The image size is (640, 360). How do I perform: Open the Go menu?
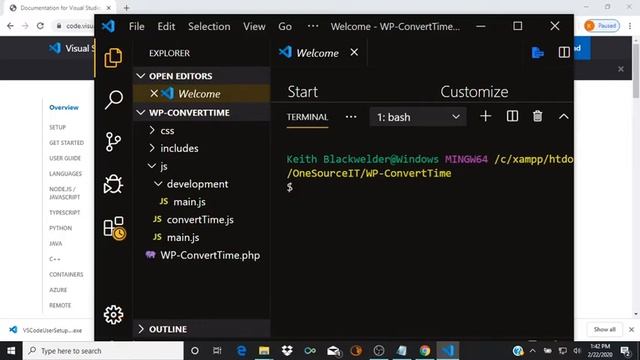pos(285,27)
